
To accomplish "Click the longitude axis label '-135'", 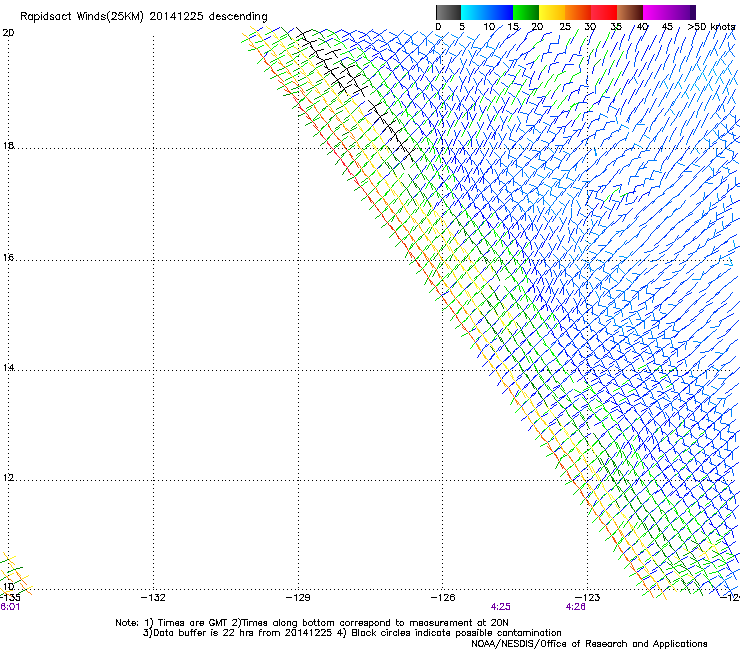I will (x=10, y=598).
